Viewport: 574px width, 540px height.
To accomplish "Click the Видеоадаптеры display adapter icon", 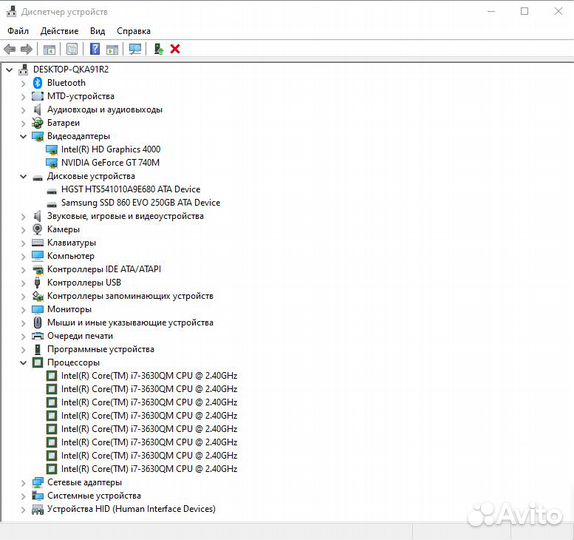I will (x=37, y=136).
